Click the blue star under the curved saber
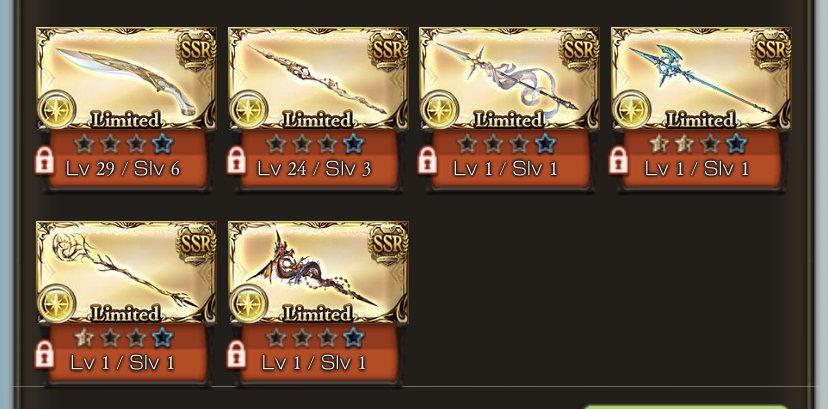 163,143
